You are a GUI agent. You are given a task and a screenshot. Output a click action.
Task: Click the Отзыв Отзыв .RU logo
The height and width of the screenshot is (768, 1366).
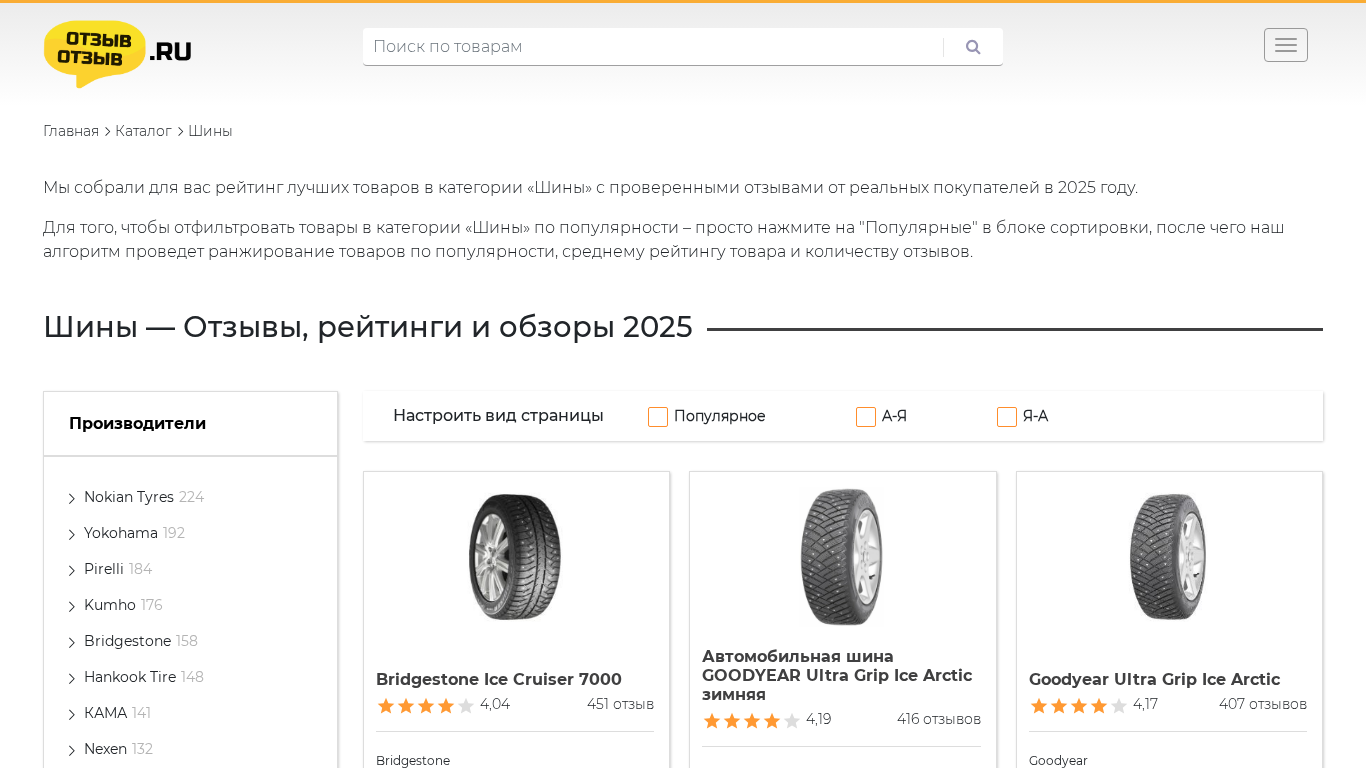118,53
